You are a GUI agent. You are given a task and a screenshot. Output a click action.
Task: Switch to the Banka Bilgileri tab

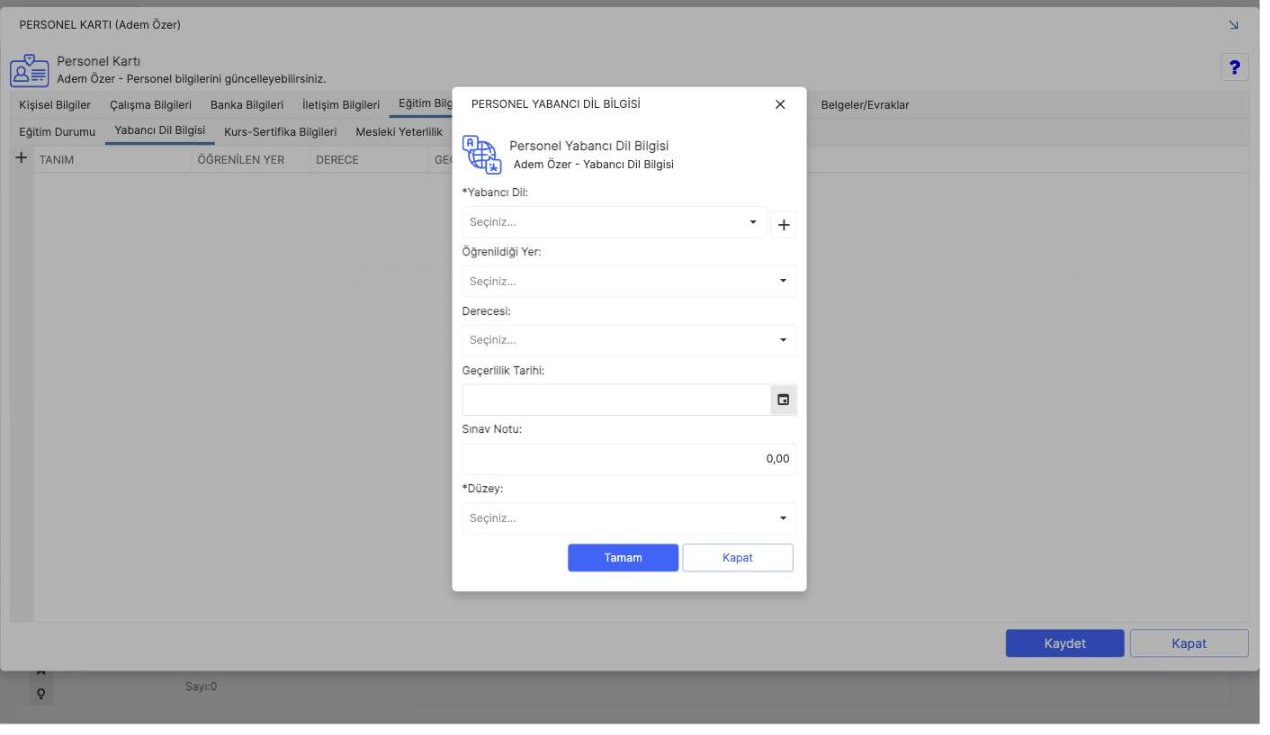(x=247, y=105)
